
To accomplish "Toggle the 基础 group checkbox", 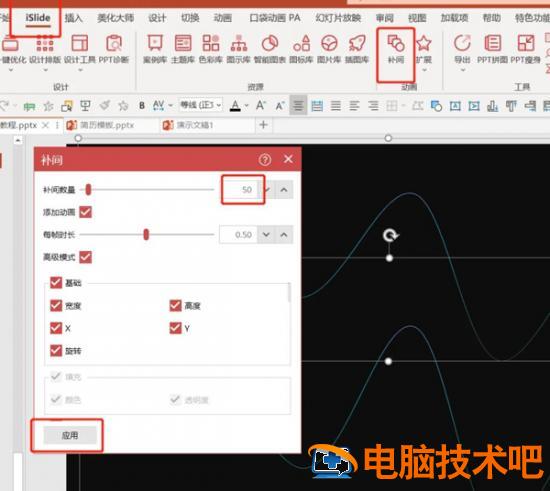I will pyautogui.click(x=56, y=283).
